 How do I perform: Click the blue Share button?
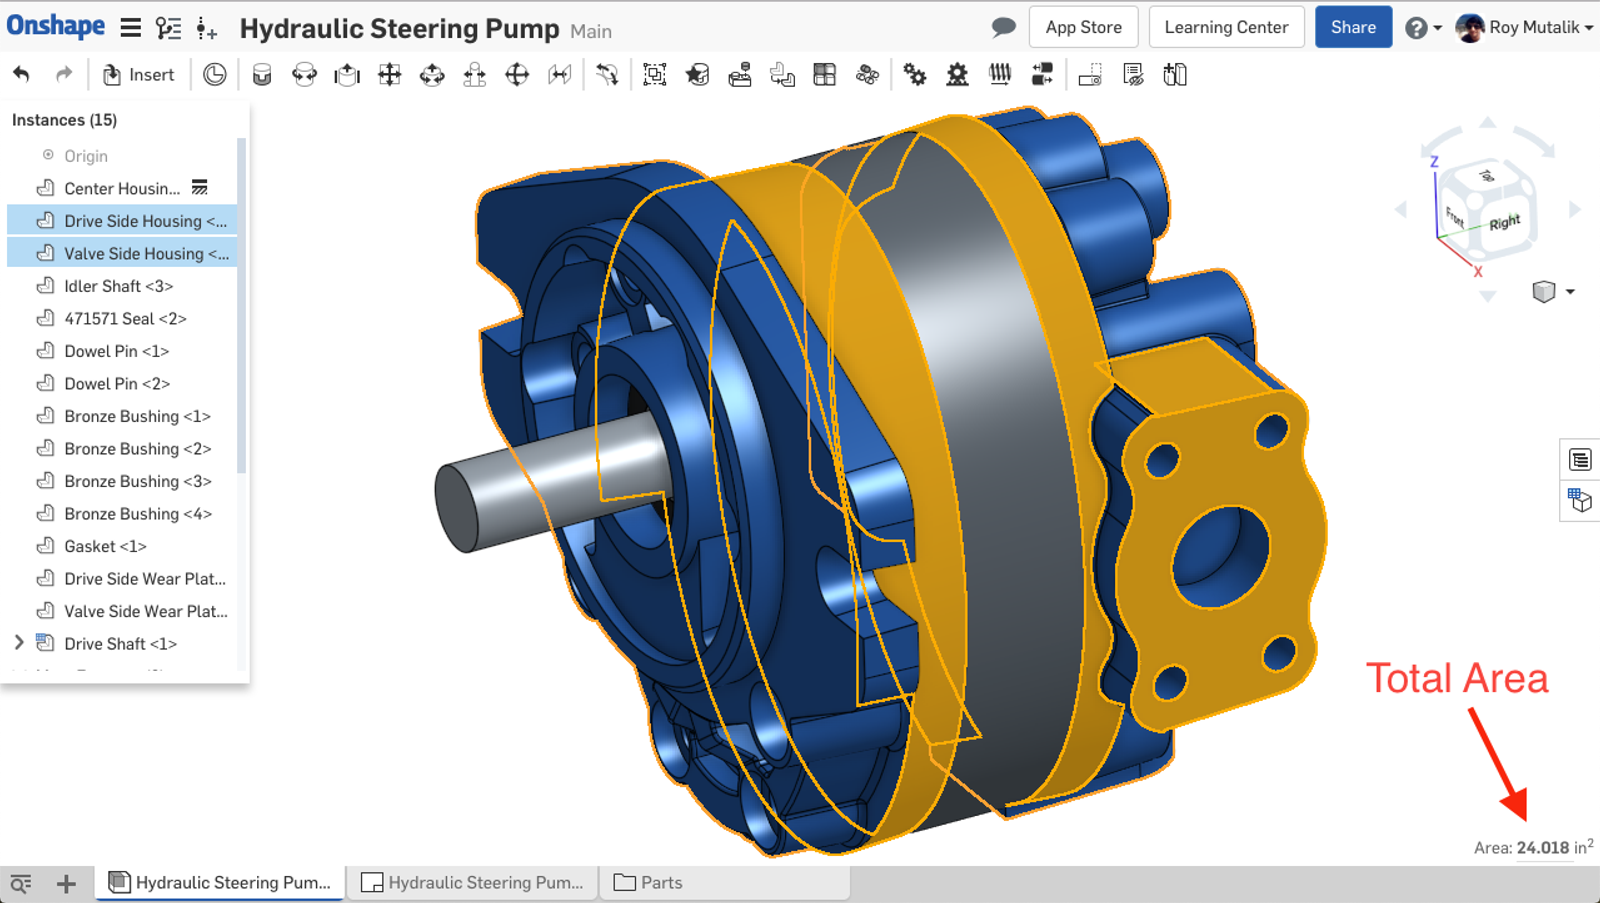(x=1352, y=27)
